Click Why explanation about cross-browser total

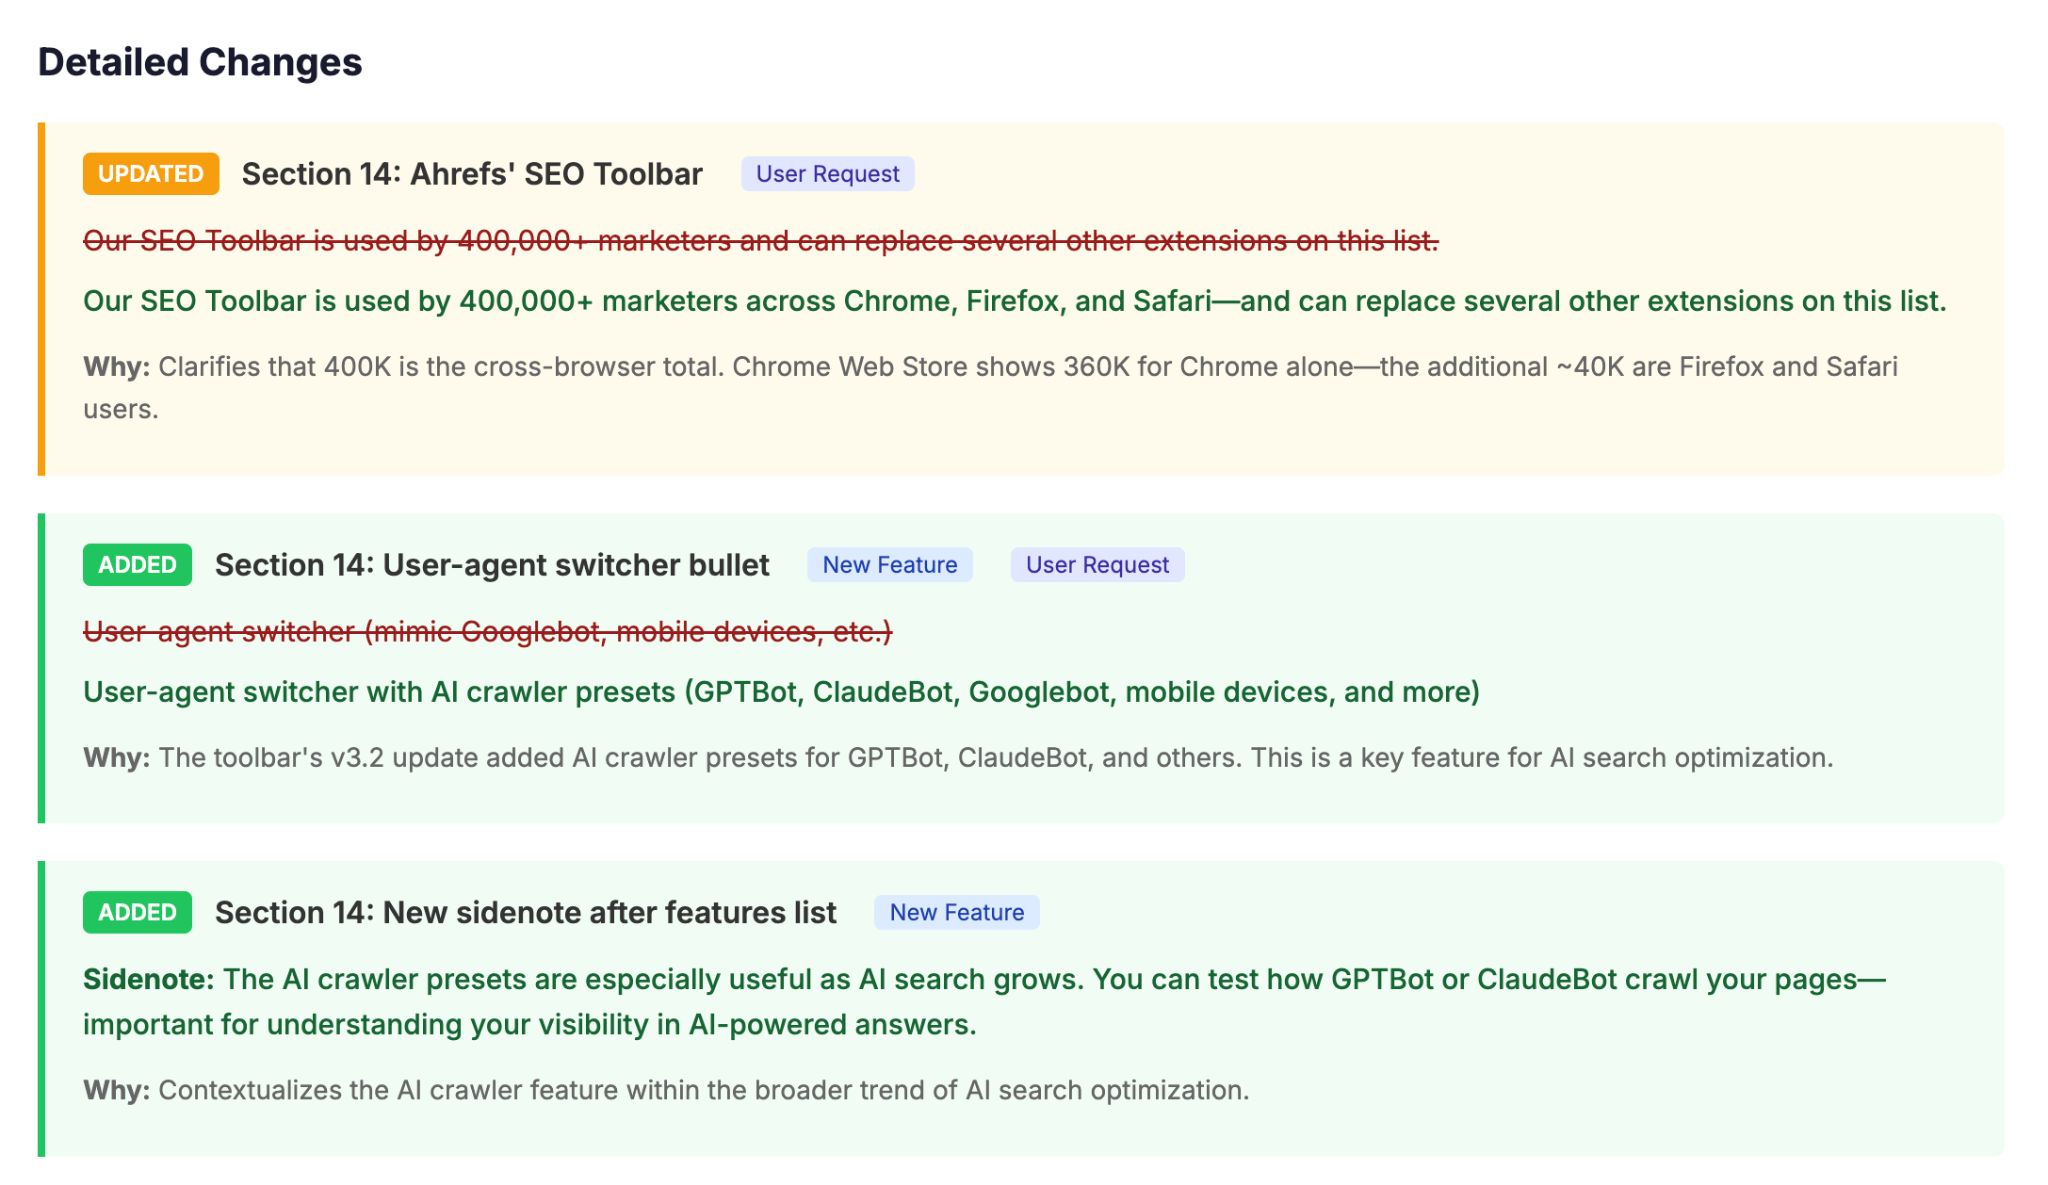click(x=990, y=367)
